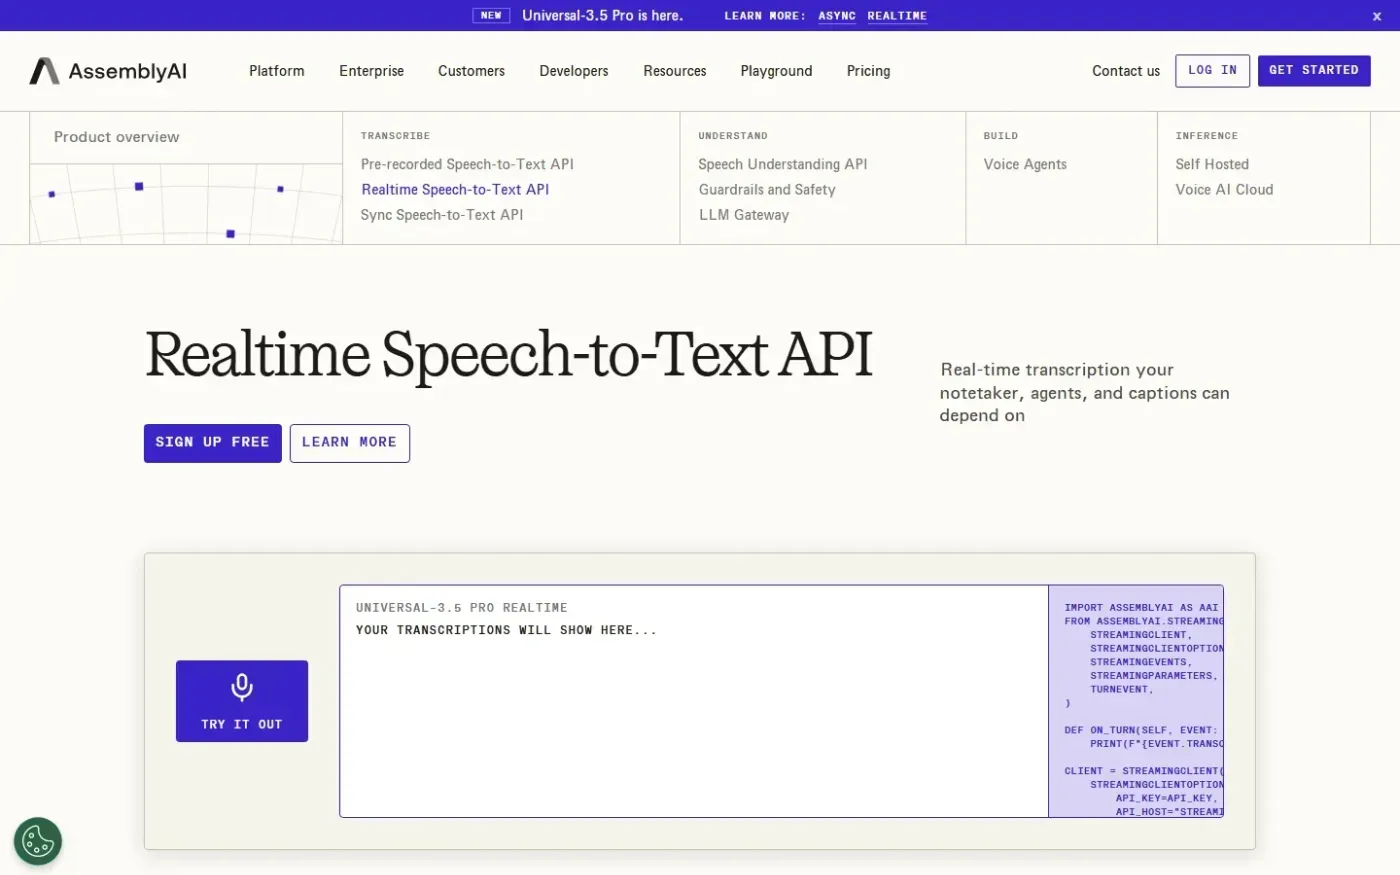
Task: Open Guardrails and Safety
Action: (767, 189)
